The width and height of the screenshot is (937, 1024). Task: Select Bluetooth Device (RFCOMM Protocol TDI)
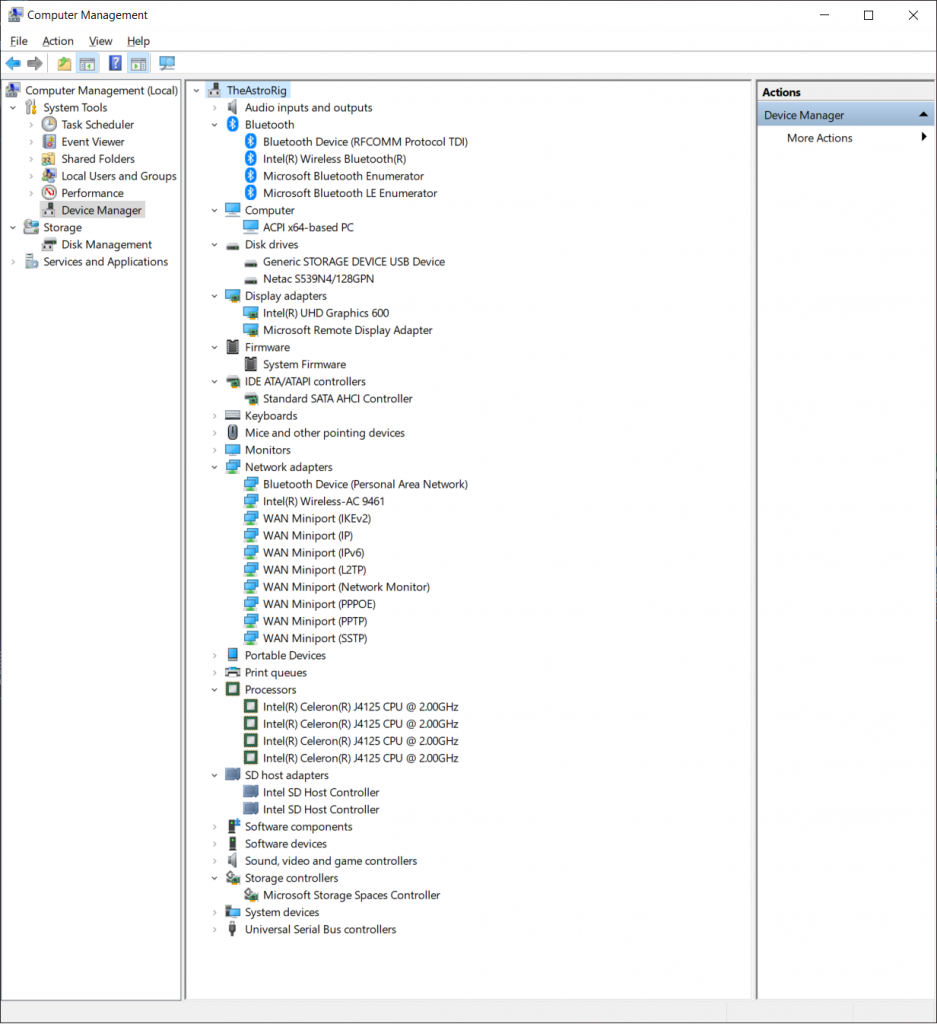365,142
